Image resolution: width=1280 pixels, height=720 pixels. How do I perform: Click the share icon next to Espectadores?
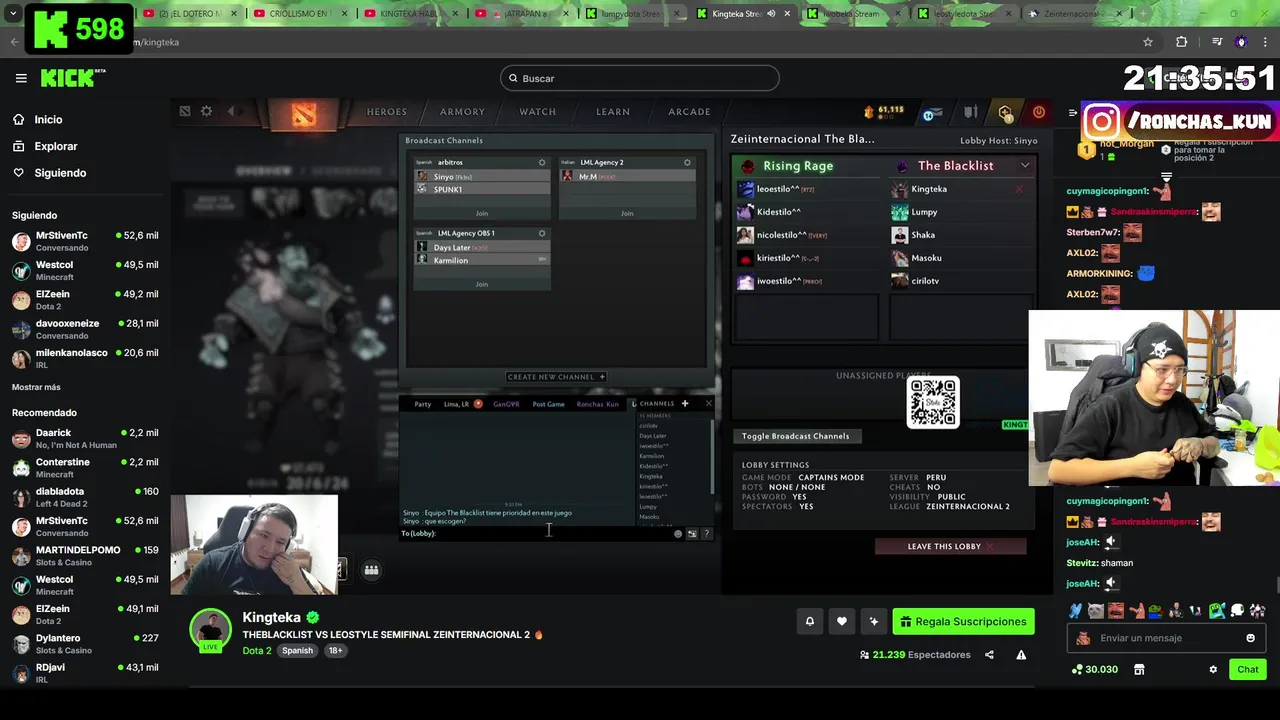[989, 655]
